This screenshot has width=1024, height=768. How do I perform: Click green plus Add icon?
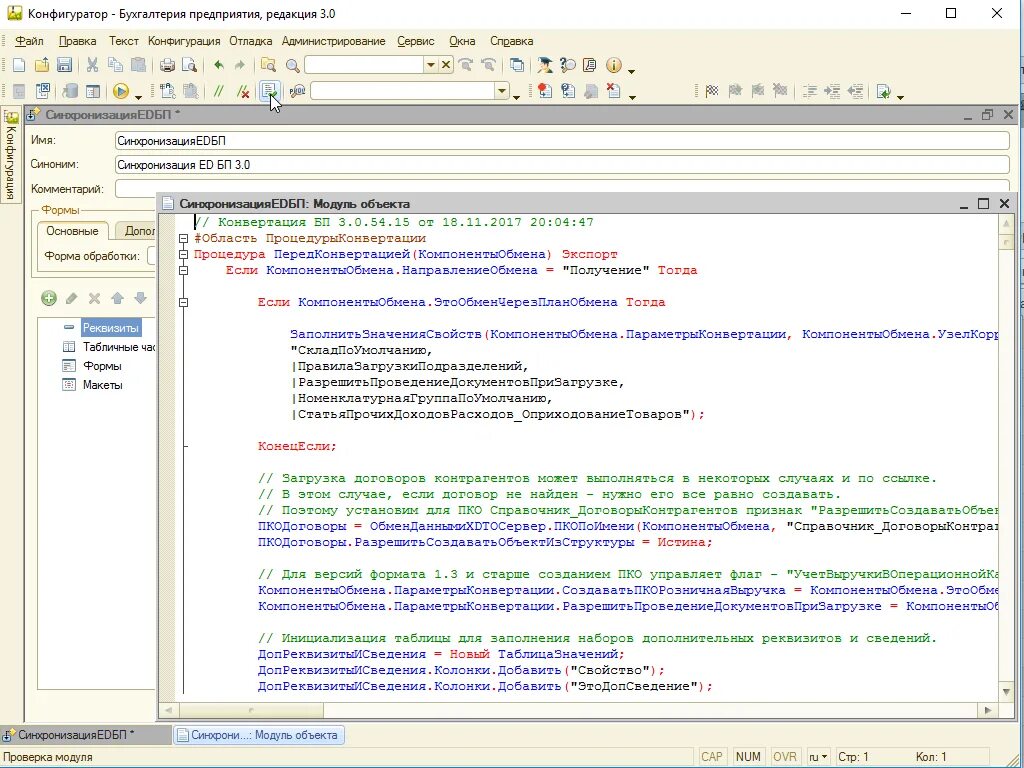48,298
